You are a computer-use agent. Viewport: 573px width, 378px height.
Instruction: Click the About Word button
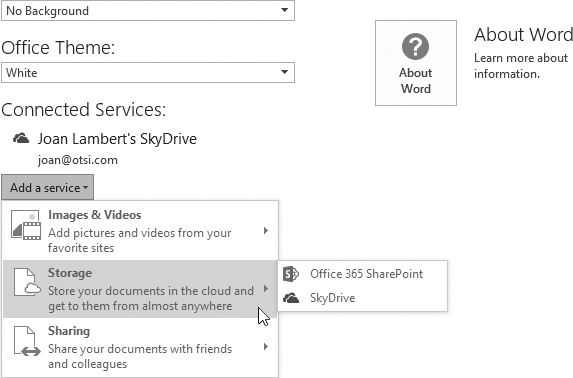(x=416, y=63)
